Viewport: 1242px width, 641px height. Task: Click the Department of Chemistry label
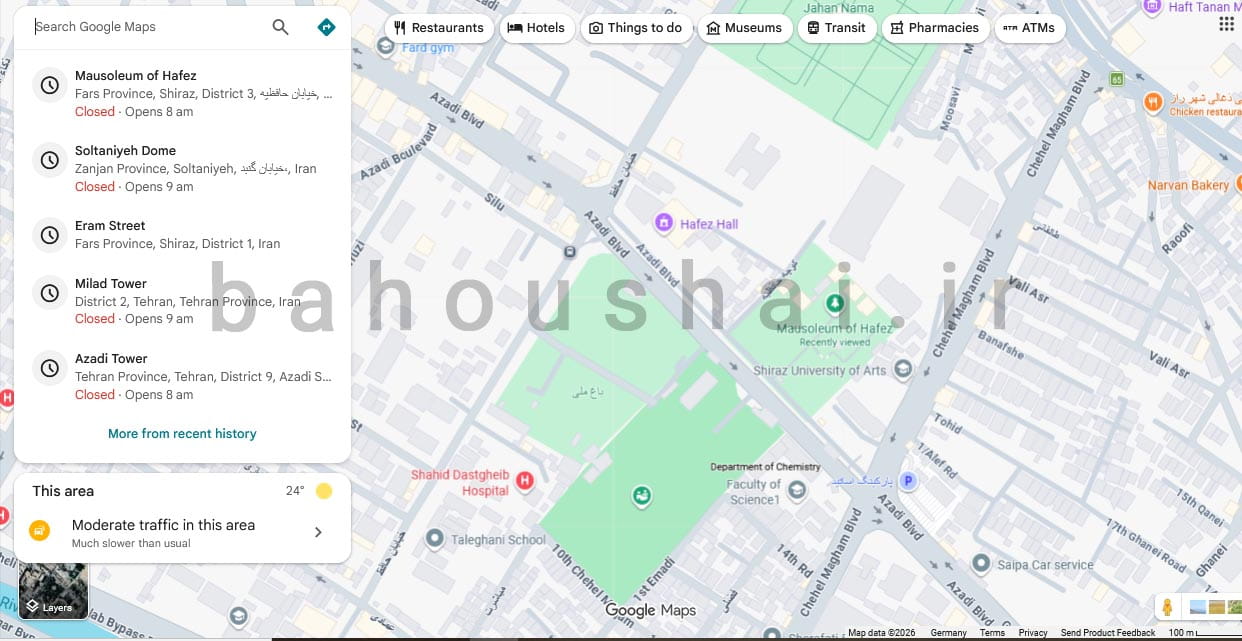[765, 467]
